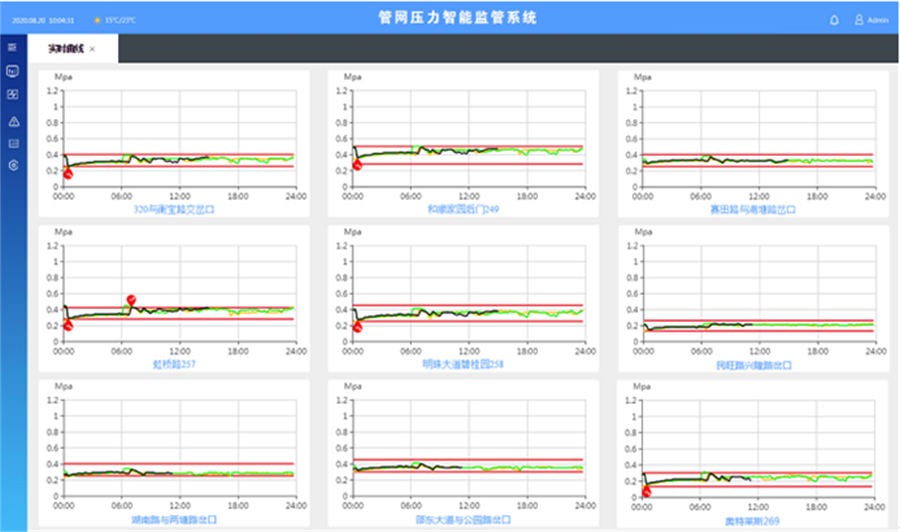Click the Admin user profile icon
The width and height of the screenshot is (900, 532).
tap(858, 19)
